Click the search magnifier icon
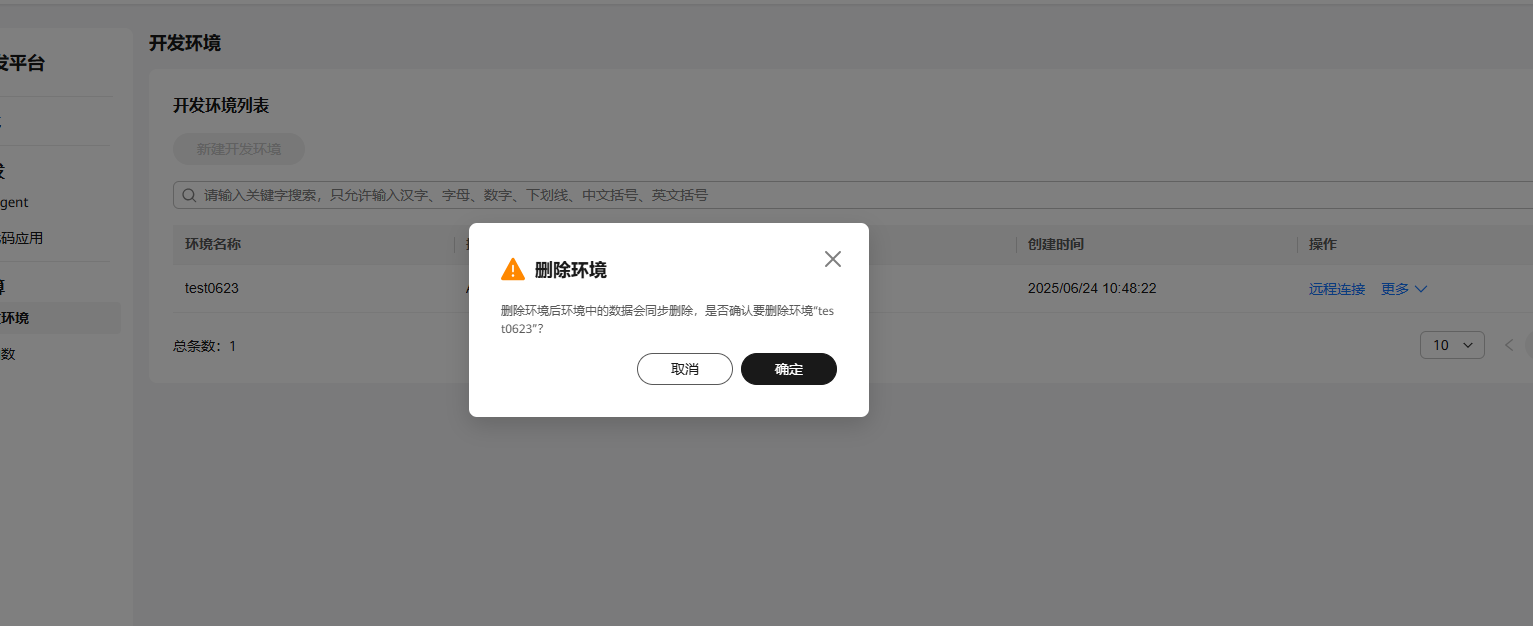Screen dimensions: 1533x626 (189, 195)
